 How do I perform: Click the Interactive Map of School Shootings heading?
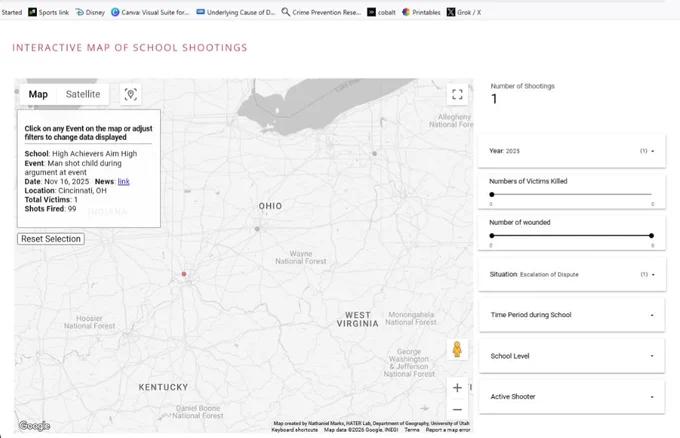coord(130,48)
